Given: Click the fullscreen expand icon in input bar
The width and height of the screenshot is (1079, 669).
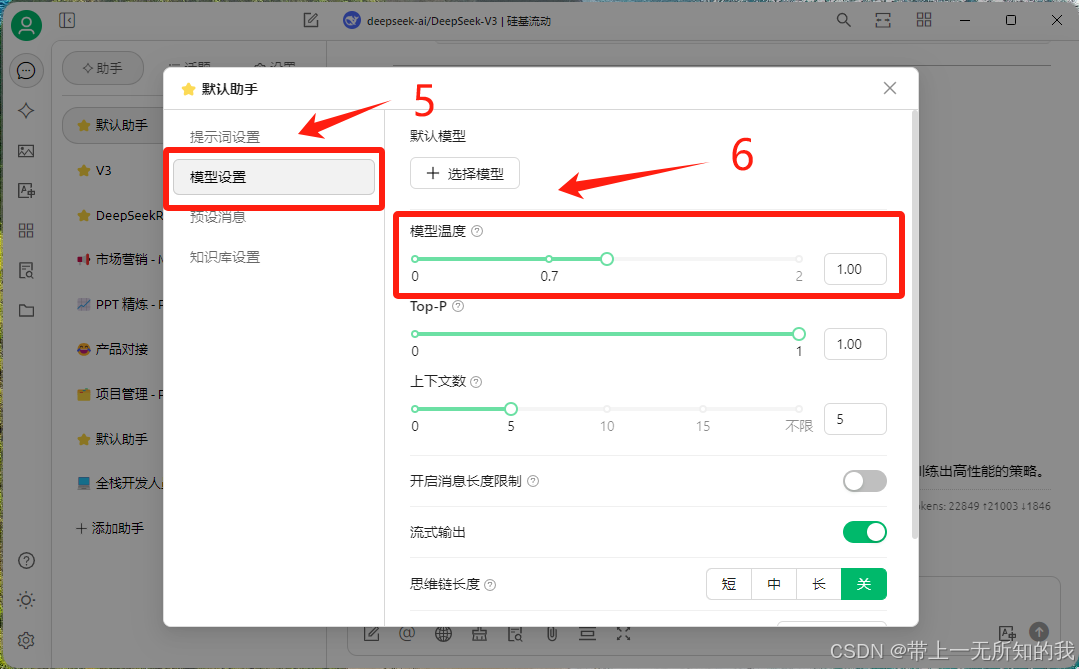Looking at the screenshot, I should tap(623, 634).
